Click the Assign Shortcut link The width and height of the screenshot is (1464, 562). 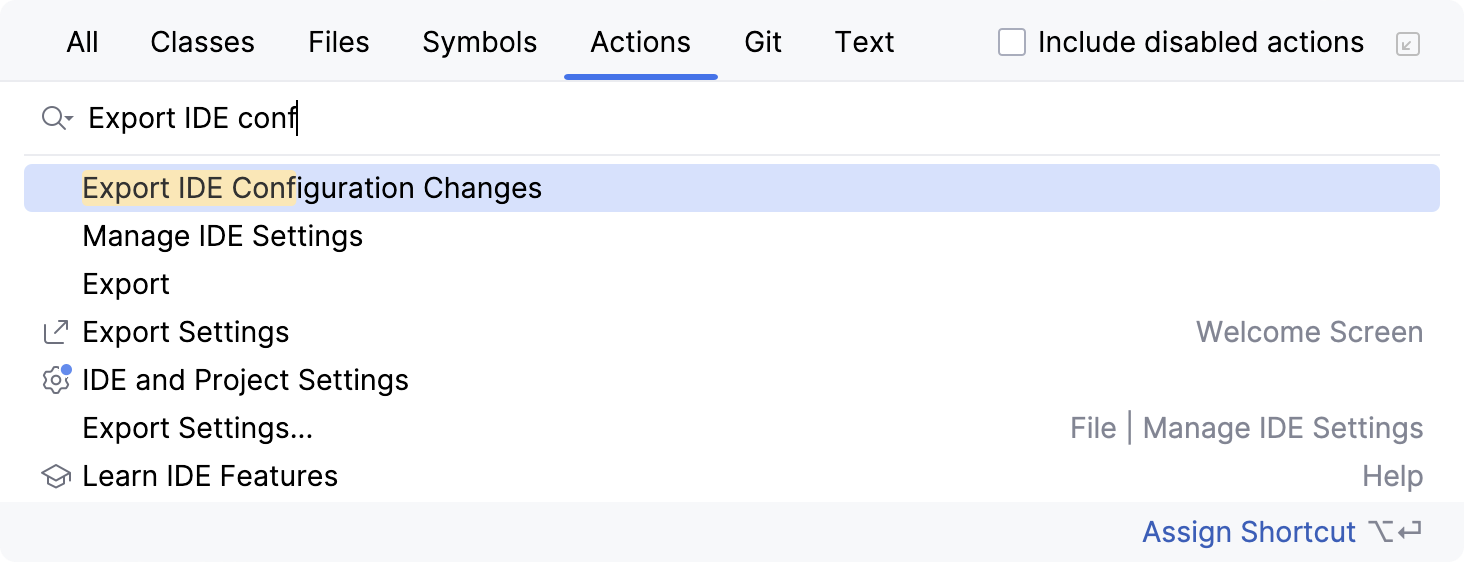tap(1248, 532)
